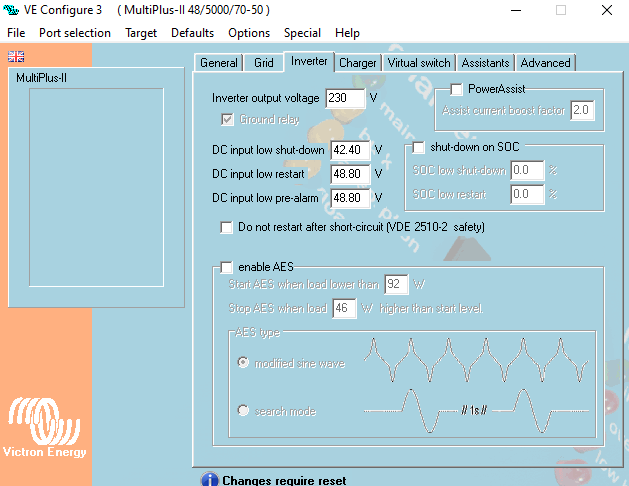Click the blue info icon beside Changes require reset
Image resolution: width=629 pixels, height=486 pixels.
pos(210,479)
